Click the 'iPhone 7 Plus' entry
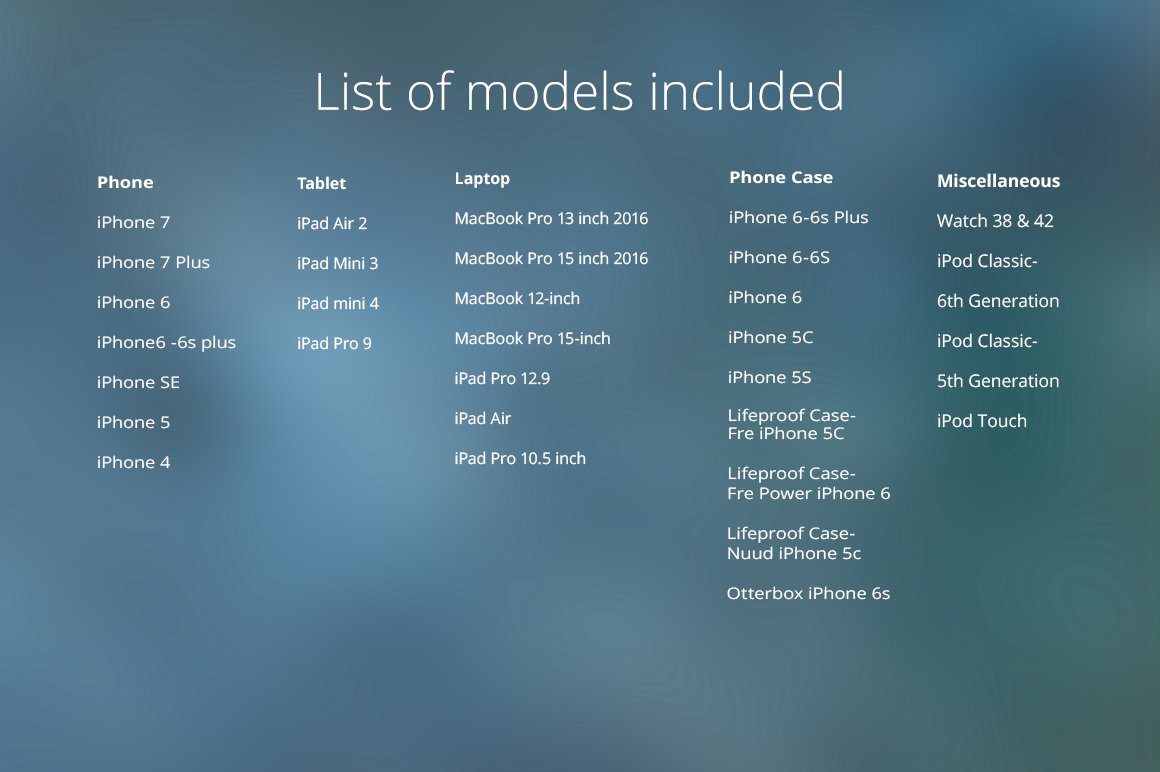Screen dimensions: 1160x772 (153, 262)
